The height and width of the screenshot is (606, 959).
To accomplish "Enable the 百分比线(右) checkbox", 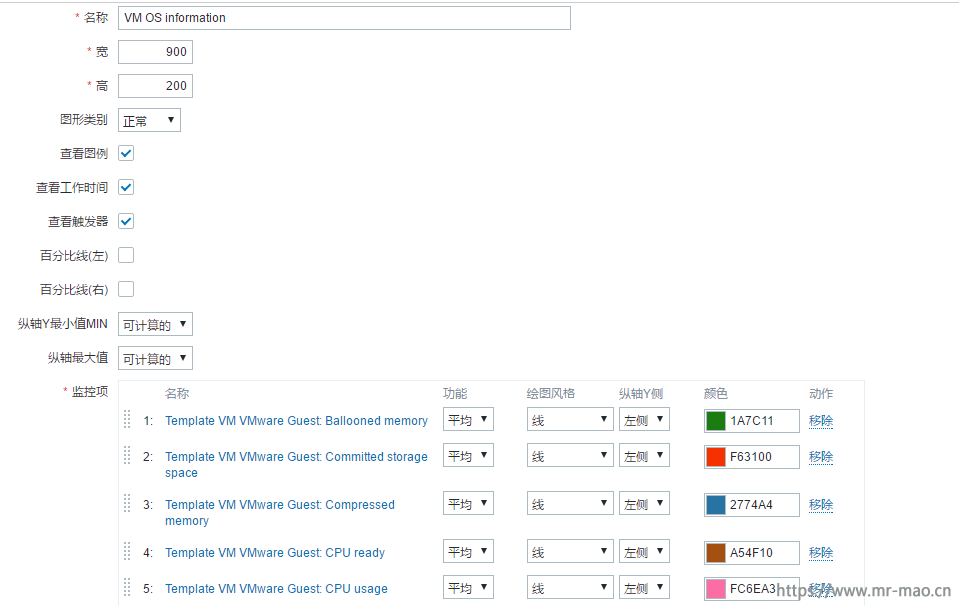I will (x=126, y=289).
